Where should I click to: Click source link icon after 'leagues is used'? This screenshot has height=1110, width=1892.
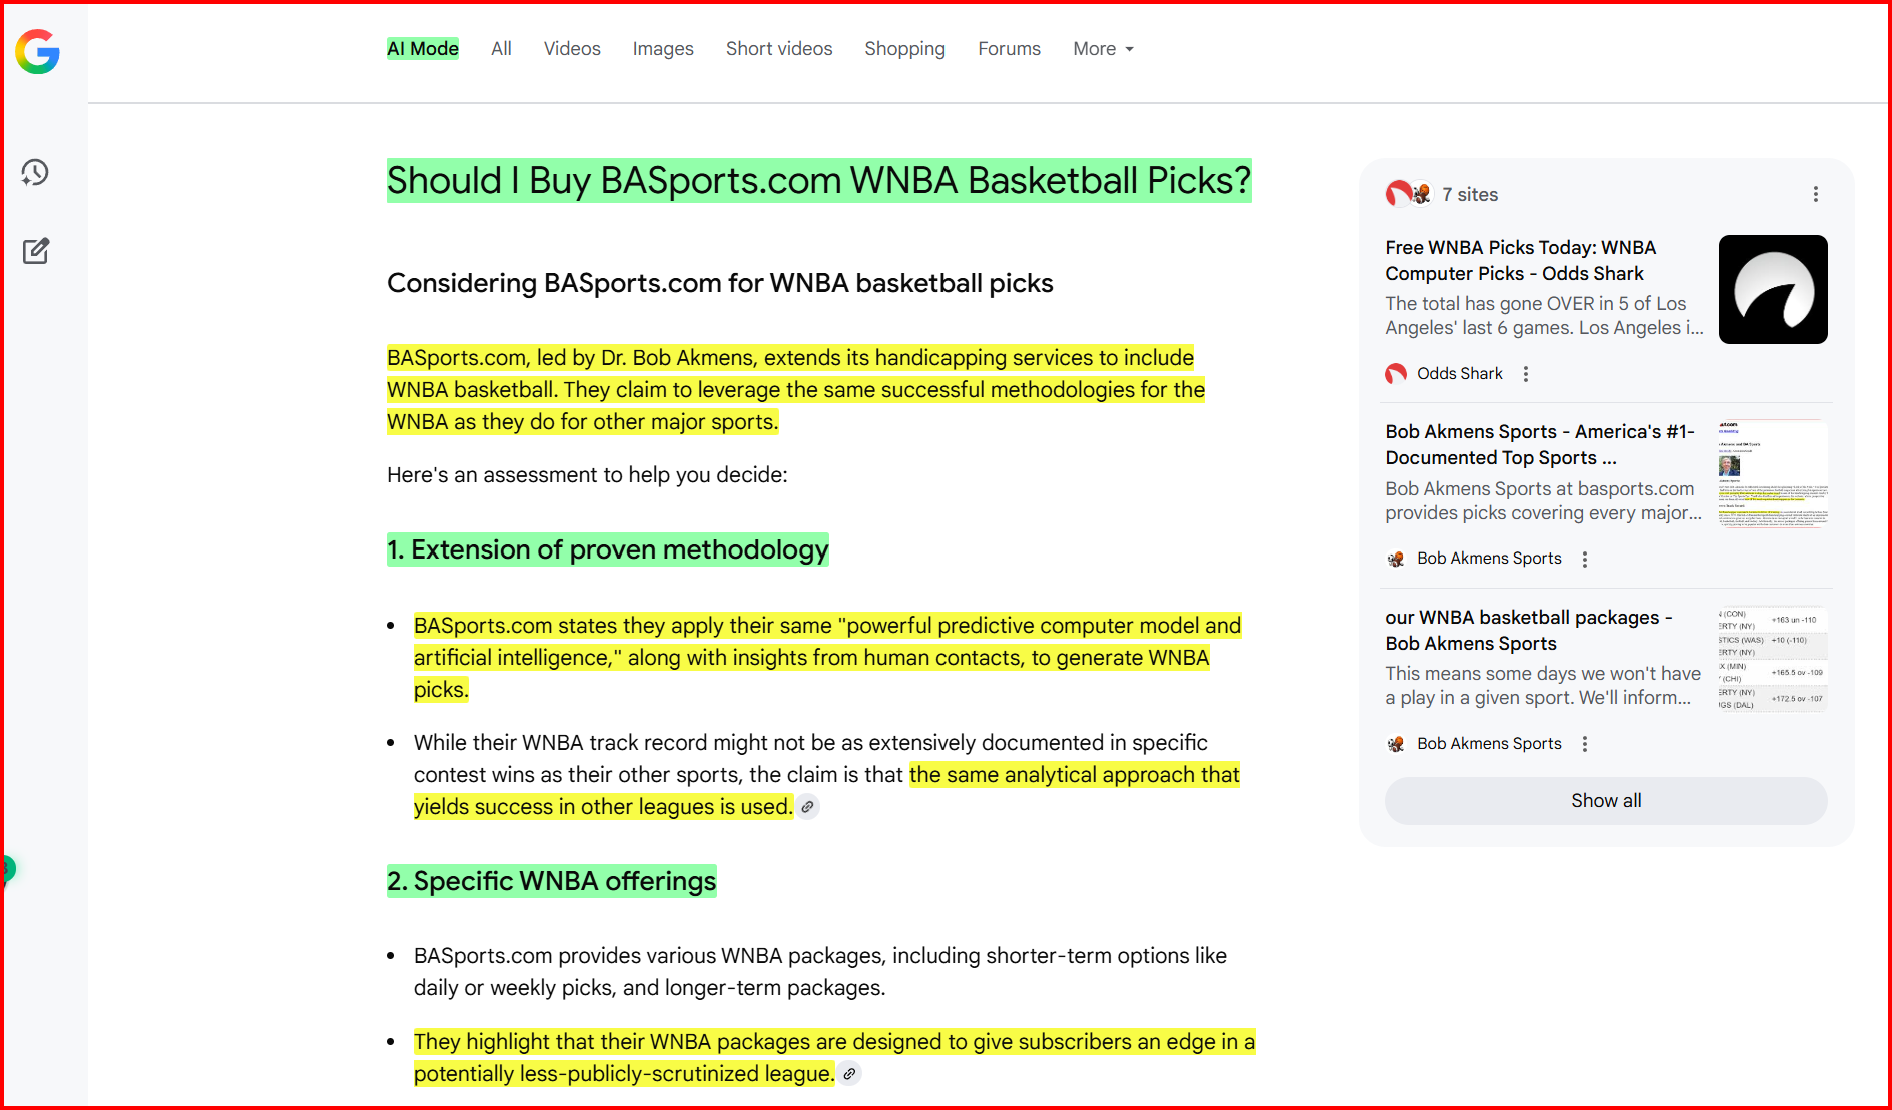point(808,807)
